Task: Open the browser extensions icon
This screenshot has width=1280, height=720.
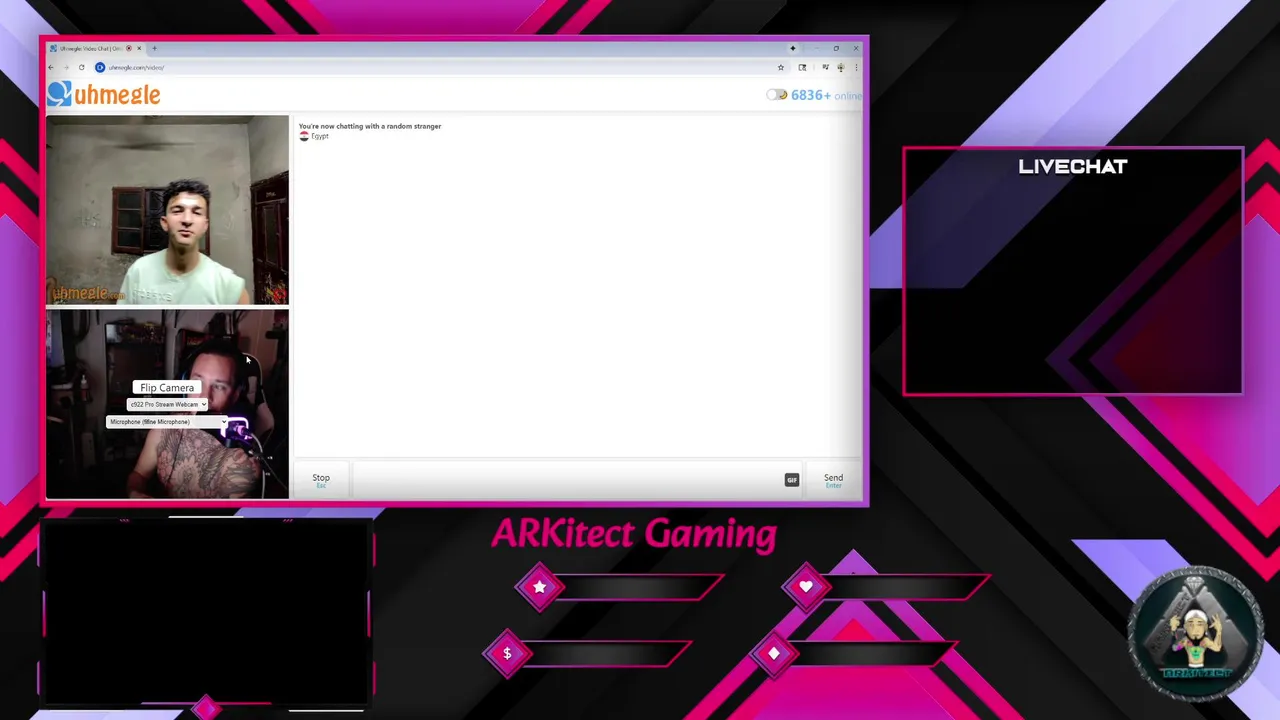Action: [802, 67]
